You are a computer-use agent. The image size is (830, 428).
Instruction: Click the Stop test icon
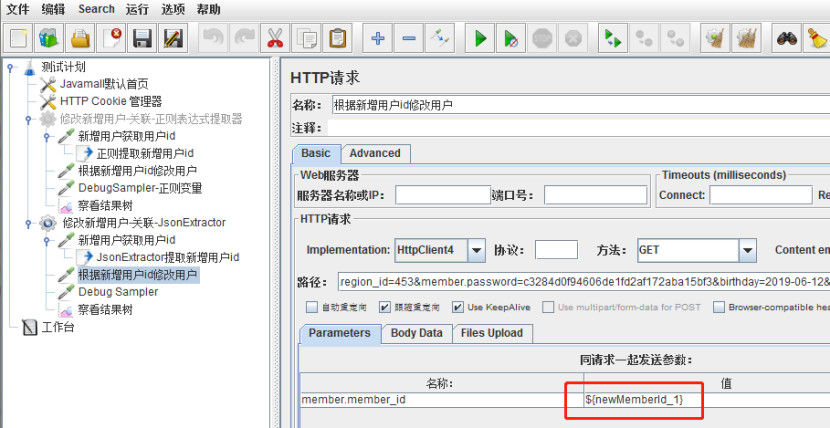[x=542, y=38]
